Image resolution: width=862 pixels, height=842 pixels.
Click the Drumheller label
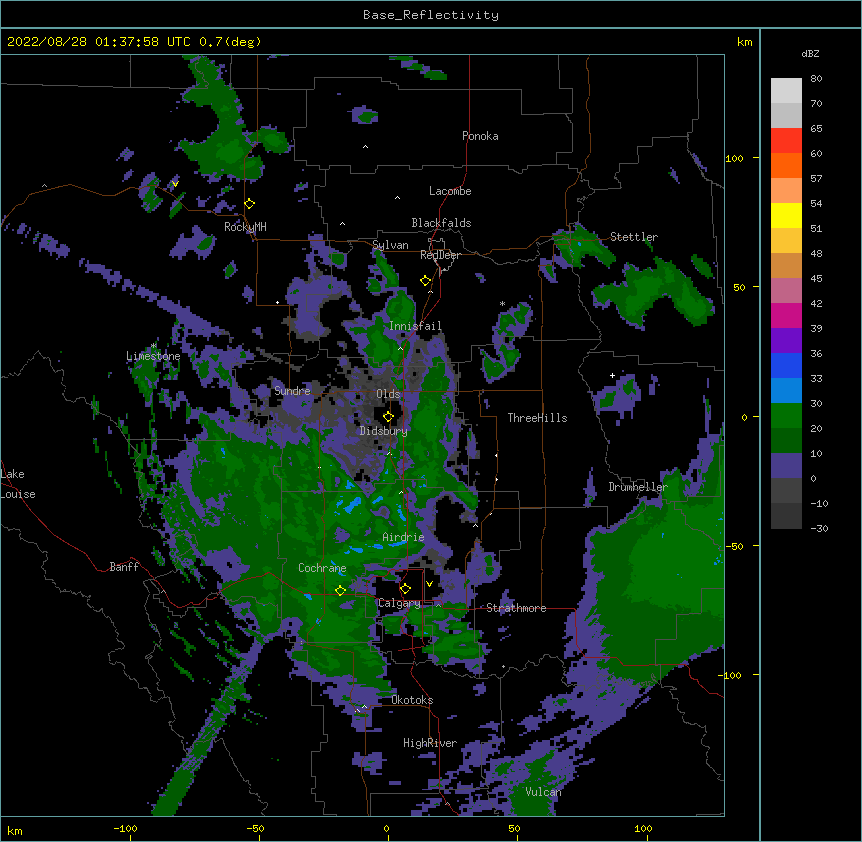pyautogui.click(x=638, y=487)
